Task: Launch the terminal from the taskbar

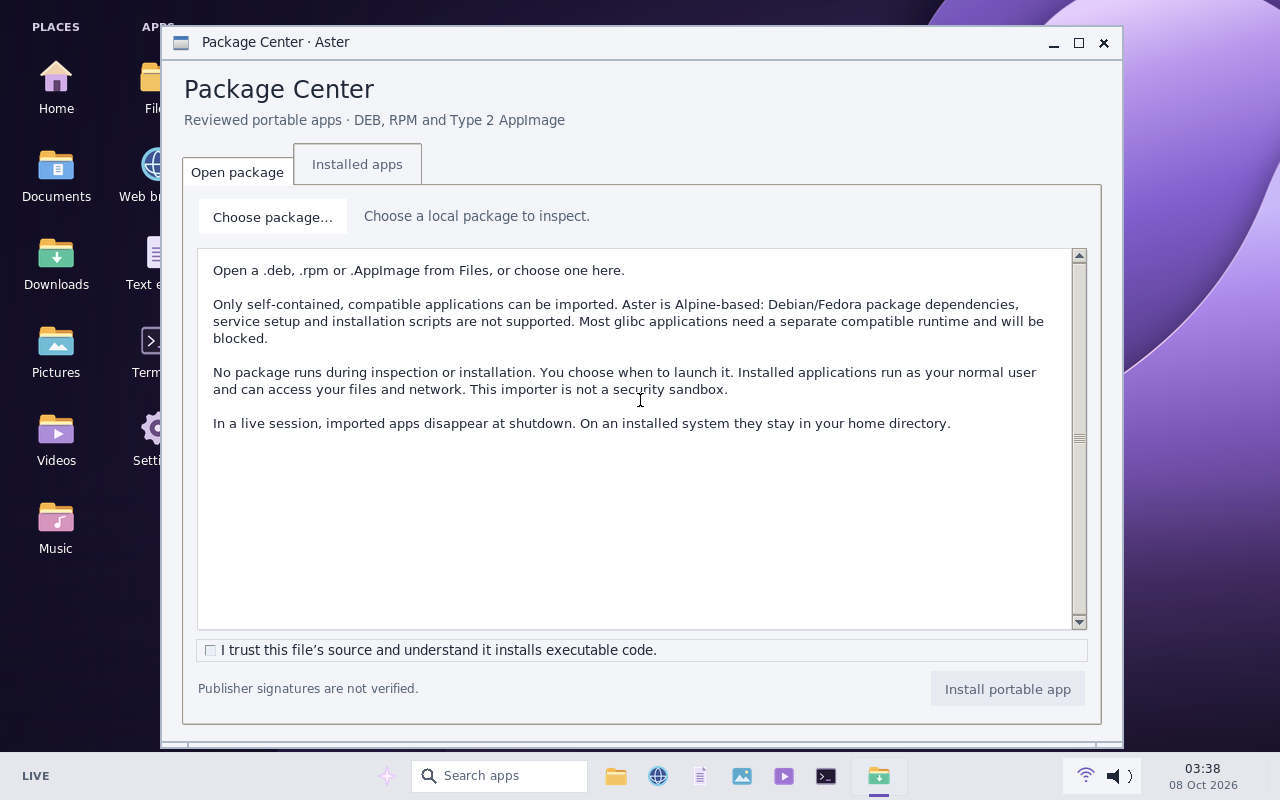Action: 826,776
